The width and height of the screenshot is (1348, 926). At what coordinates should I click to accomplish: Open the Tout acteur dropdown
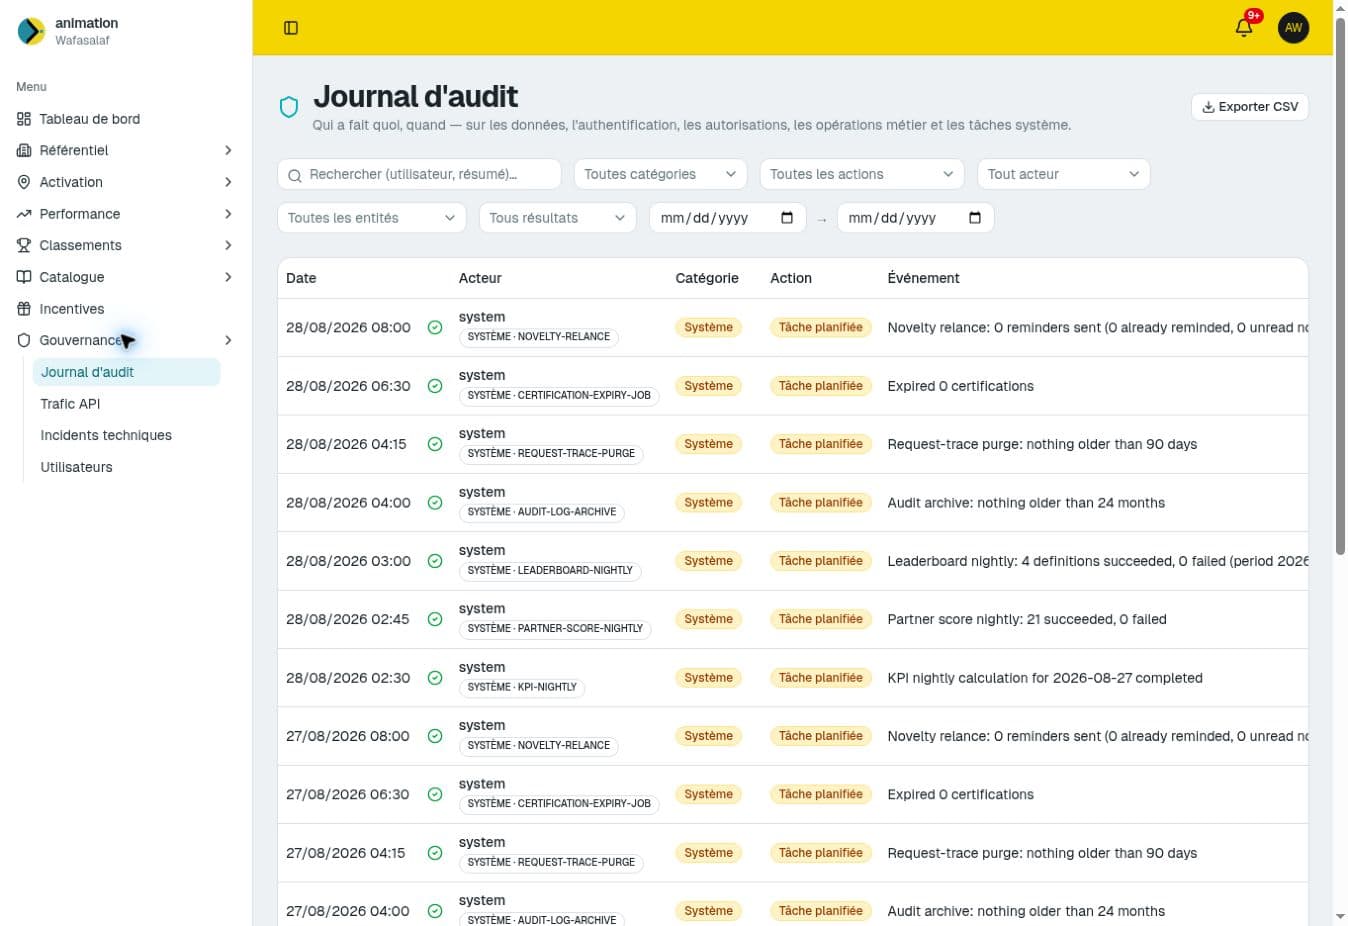point(1063,174)
